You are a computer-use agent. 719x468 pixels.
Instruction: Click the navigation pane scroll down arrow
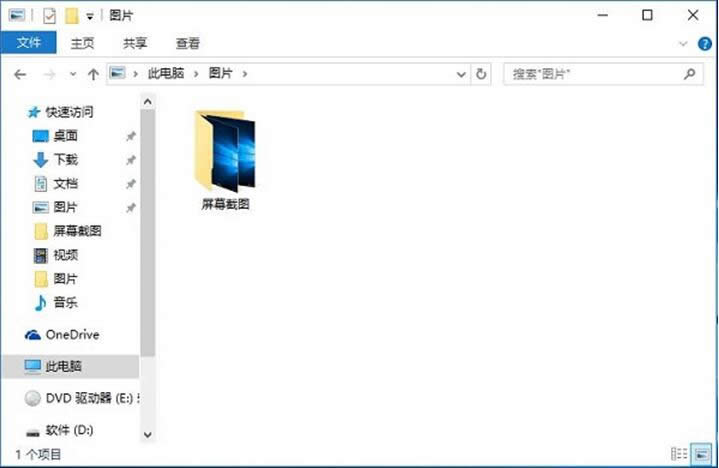[148, 435]
